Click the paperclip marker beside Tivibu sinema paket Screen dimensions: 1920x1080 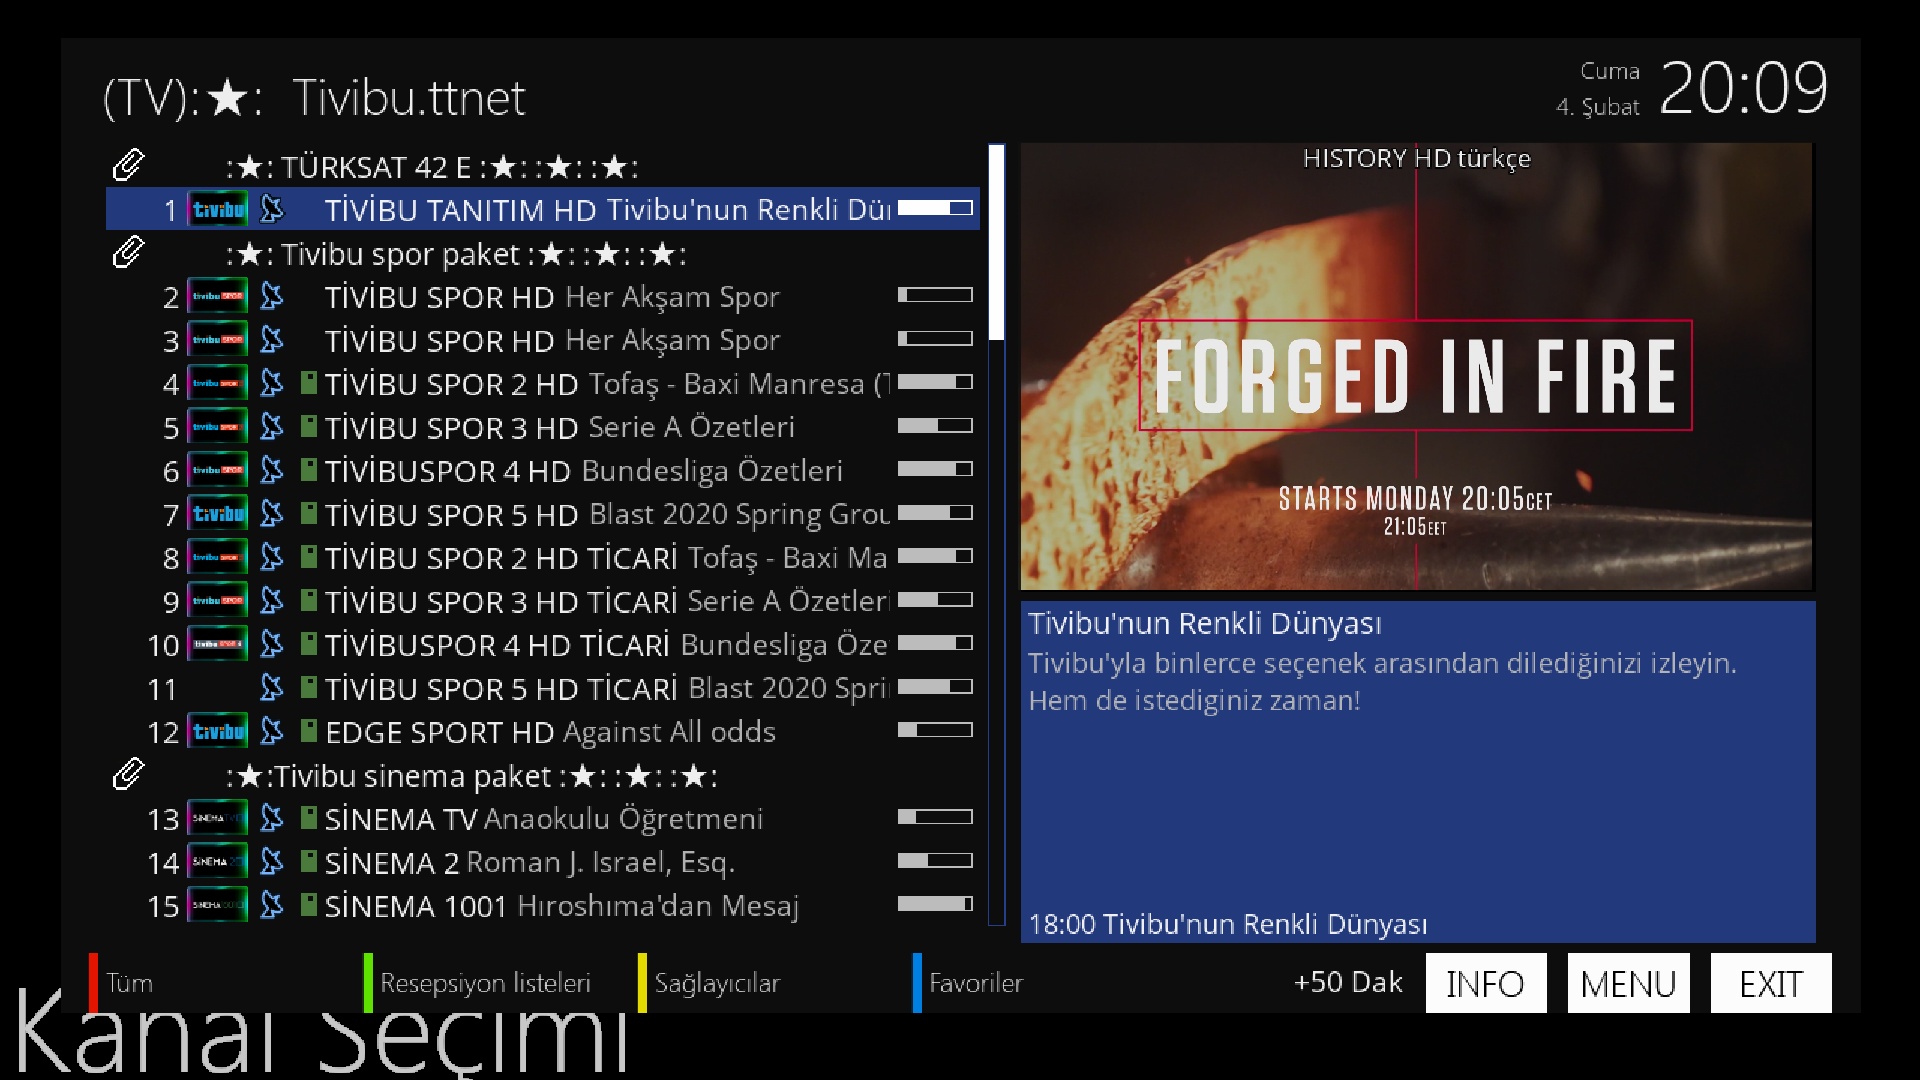128,774
